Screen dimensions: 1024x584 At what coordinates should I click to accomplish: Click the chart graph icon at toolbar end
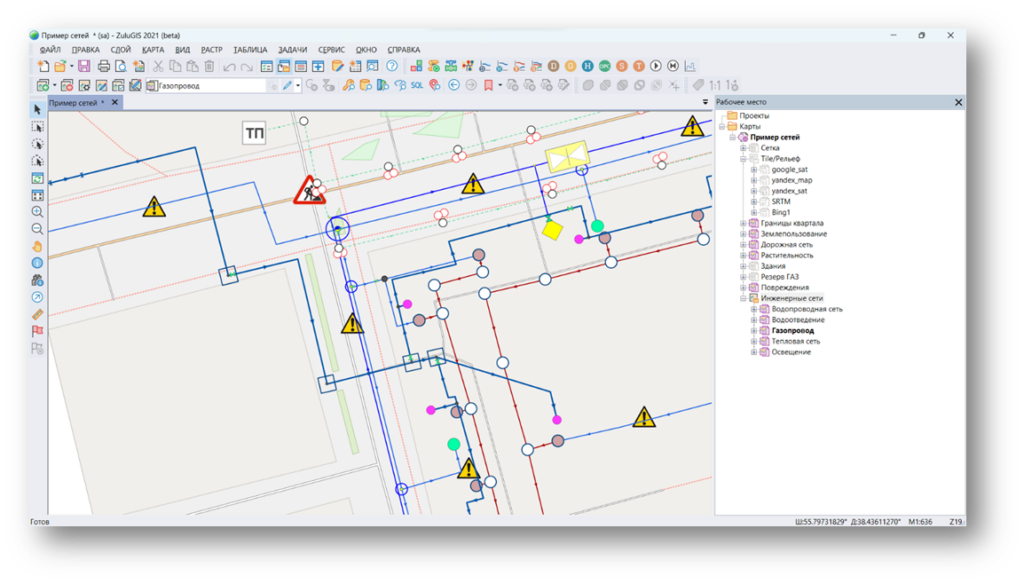coord(690,66)
